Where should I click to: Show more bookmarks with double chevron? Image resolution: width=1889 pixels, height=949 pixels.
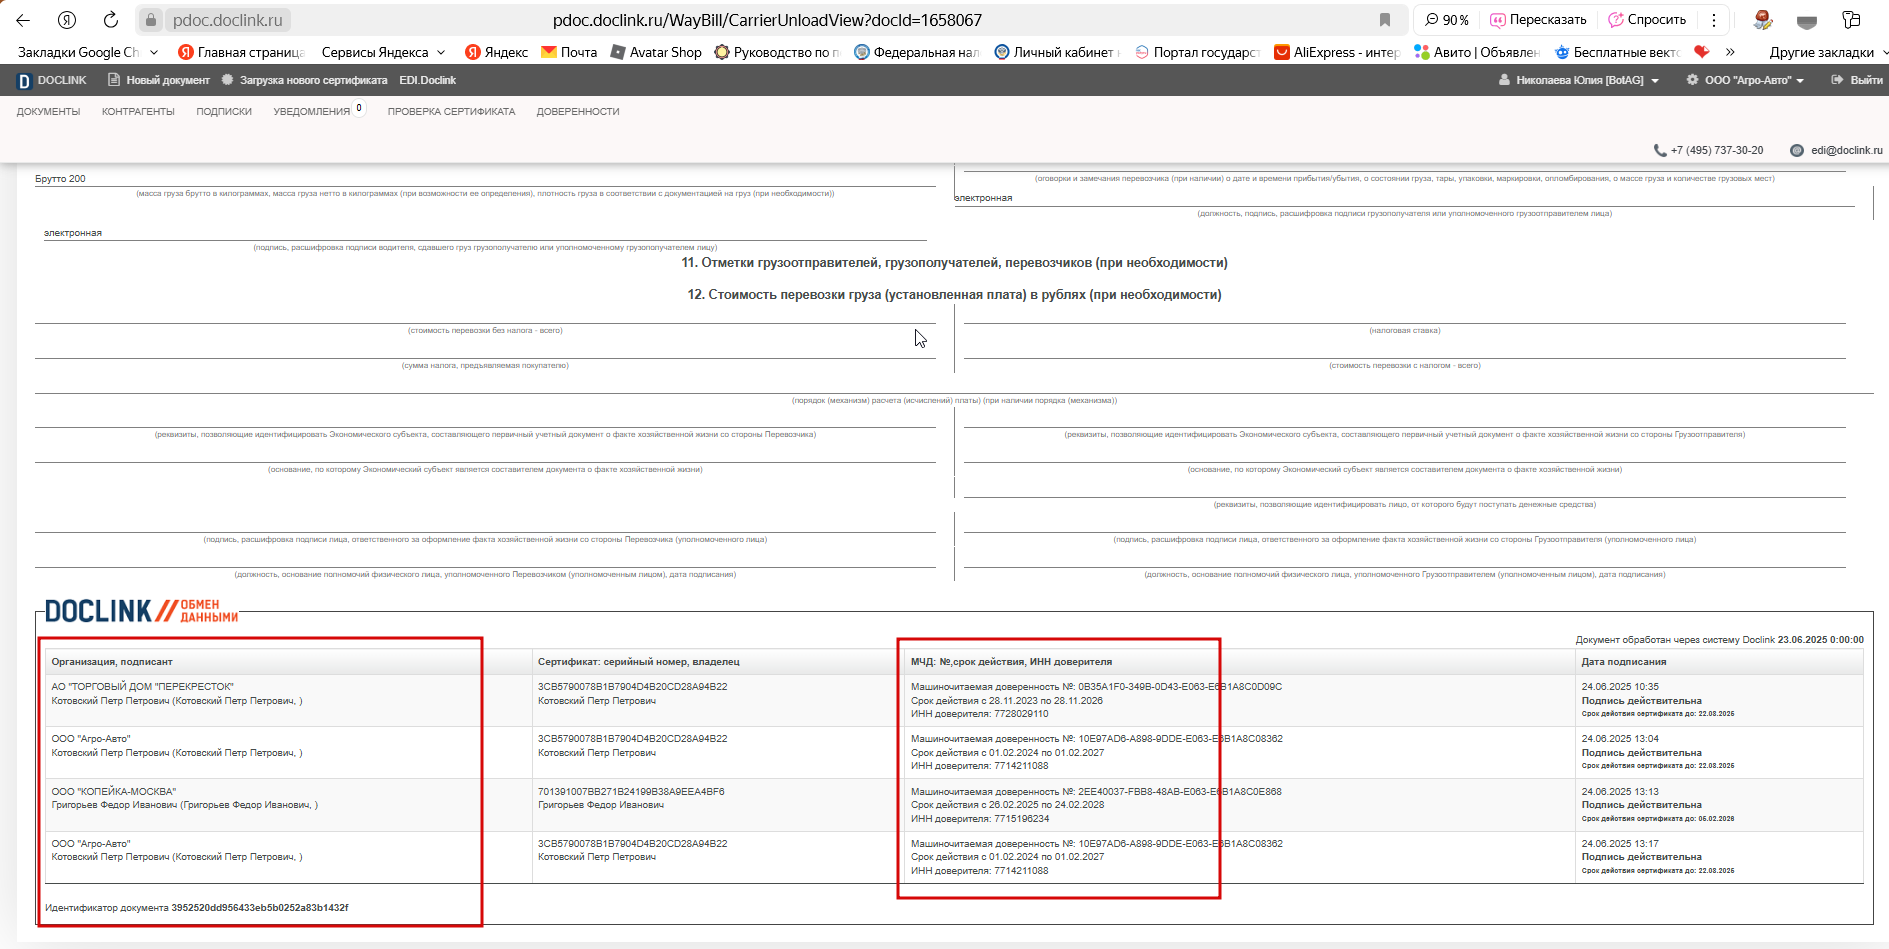[x=1730, y=52]
